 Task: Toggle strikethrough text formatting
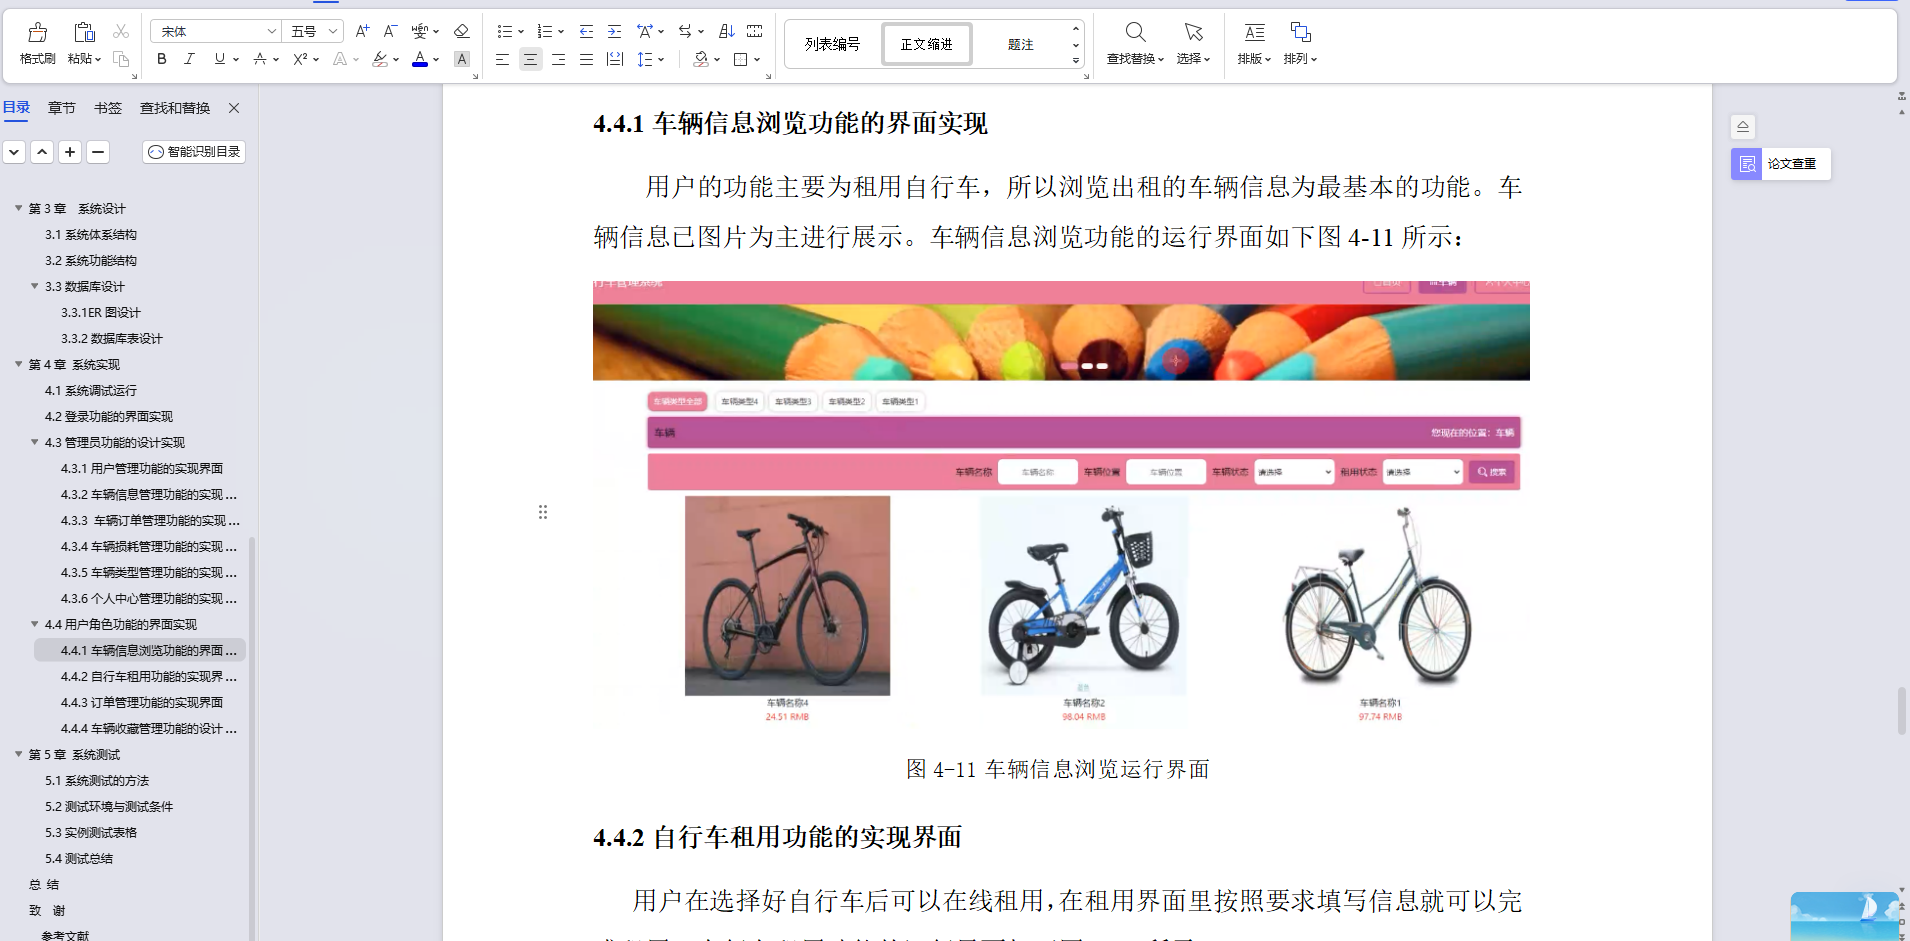click(x=260, y=59)
